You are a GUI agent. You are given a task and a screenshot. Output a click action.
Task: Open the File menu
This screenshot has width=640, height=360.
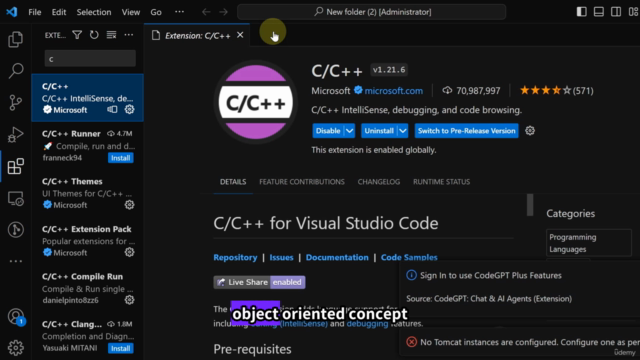pyautogui.click(x=35, y=12)
